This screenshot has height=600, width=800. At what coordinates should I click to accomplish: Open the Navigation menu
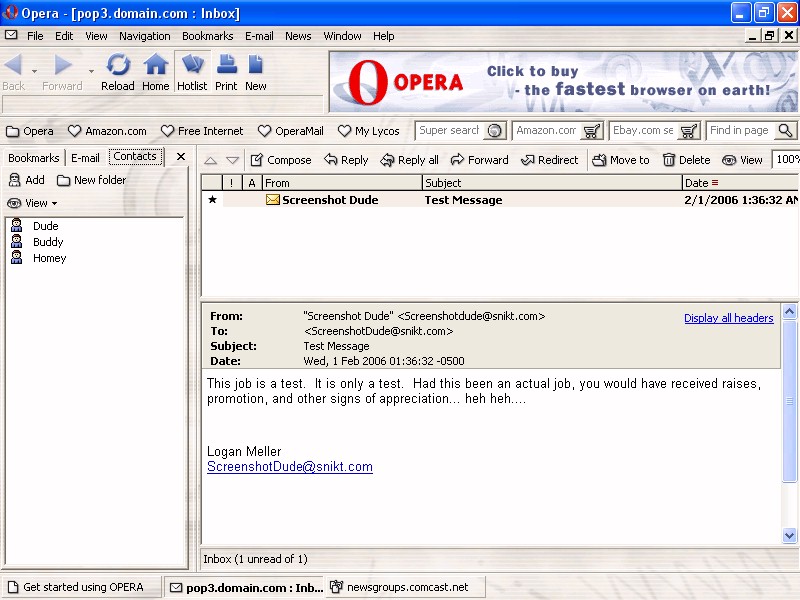(x=144, y=36)
